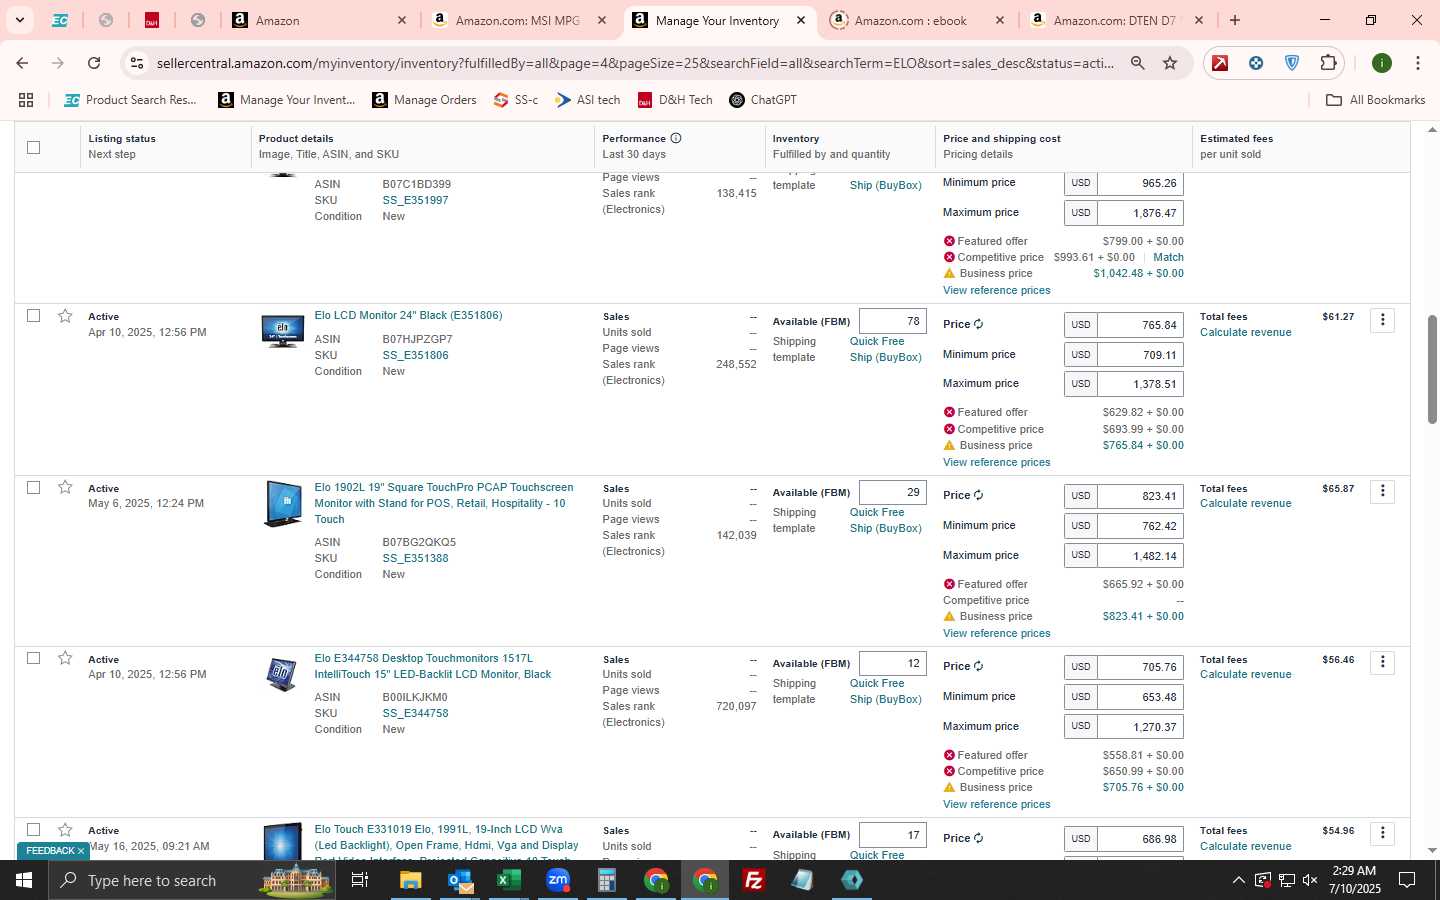
Task: Open actions menu for Elo LCD Monitor 24" row
Action: 1382,320
